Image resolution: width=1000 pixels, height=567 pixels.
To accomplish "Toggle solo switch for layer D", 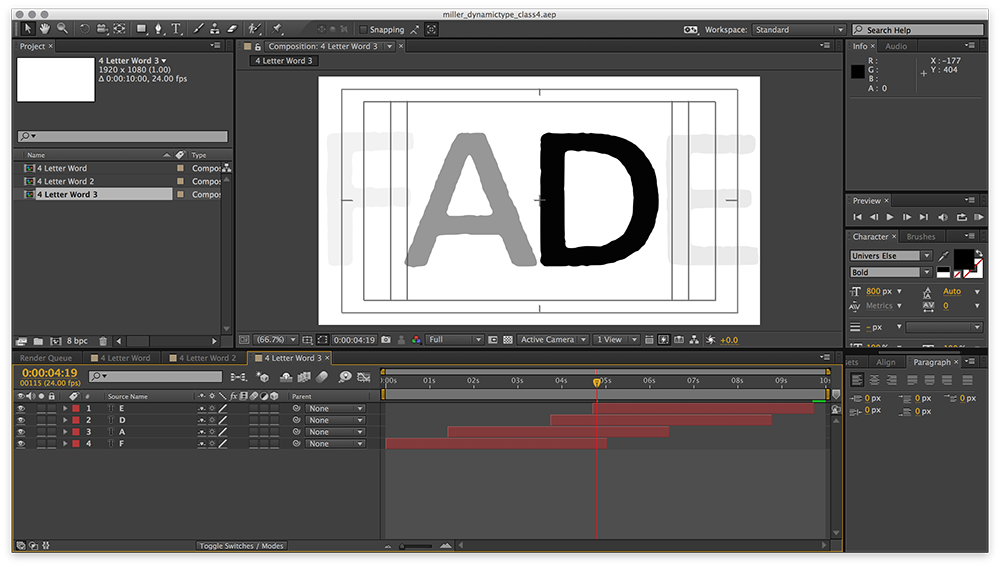I will 41,420.
